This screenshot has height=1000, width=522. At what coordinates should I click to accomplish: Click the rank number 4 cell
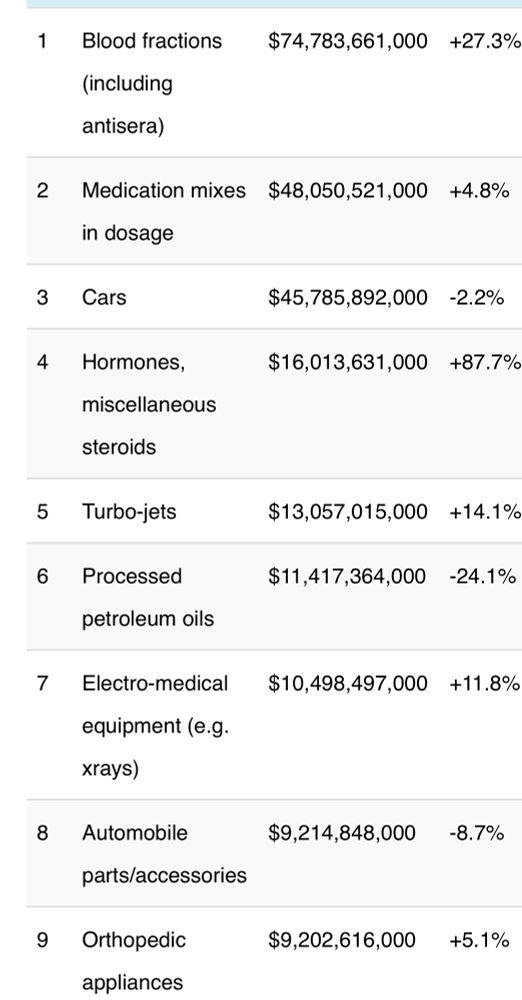[42, 362]
